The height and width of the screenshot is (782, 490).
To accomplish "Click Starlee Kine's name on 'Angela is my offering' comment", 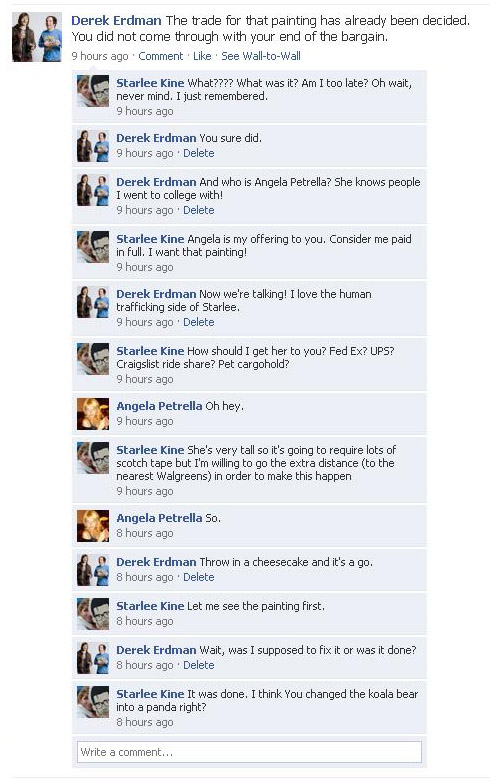I will (x=150, y=239).
